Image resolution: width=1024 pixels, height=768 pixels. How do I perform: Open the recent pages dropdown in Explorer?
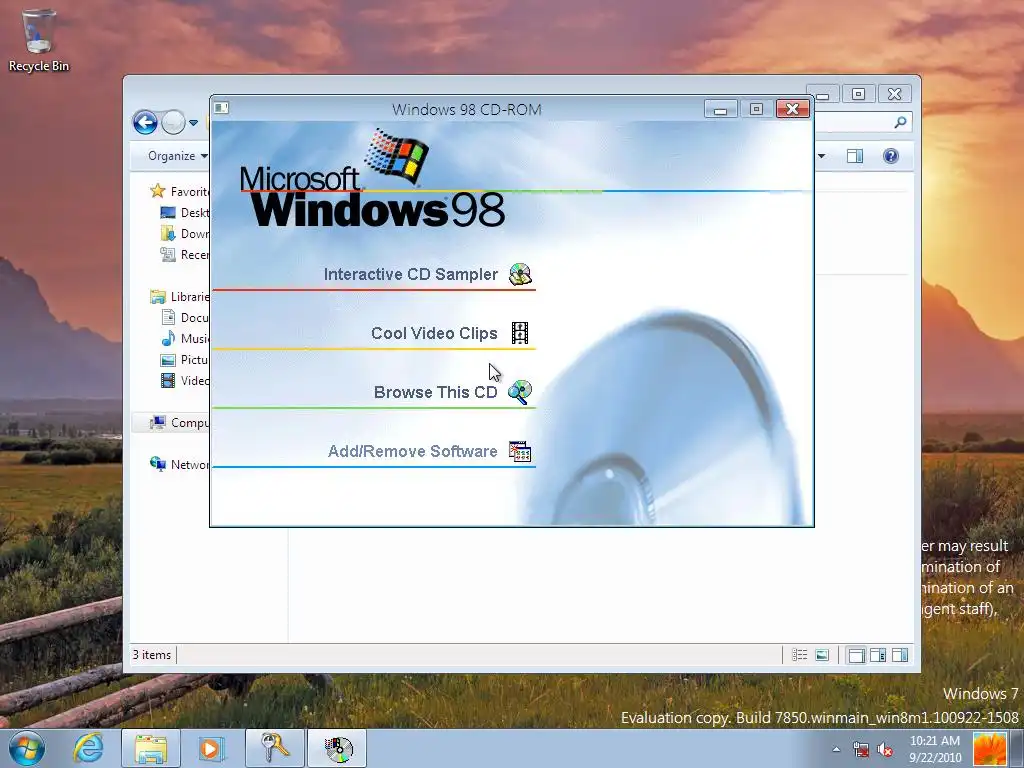coord(193,123)
